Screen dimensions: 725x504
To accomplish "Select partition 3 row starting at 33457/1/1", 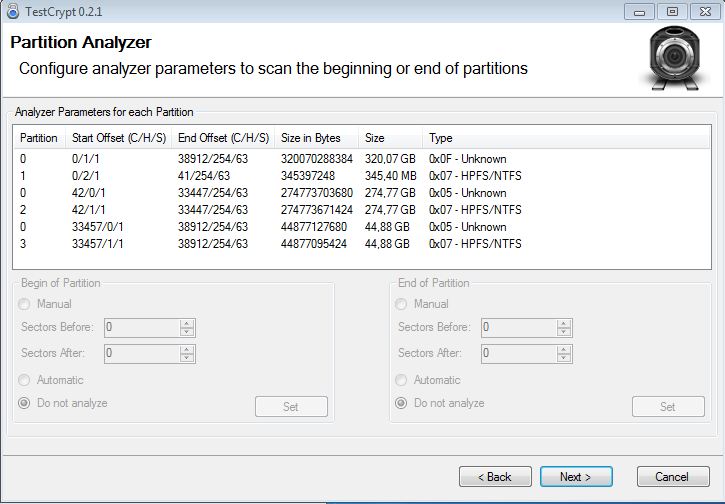I will pos(362,244).
